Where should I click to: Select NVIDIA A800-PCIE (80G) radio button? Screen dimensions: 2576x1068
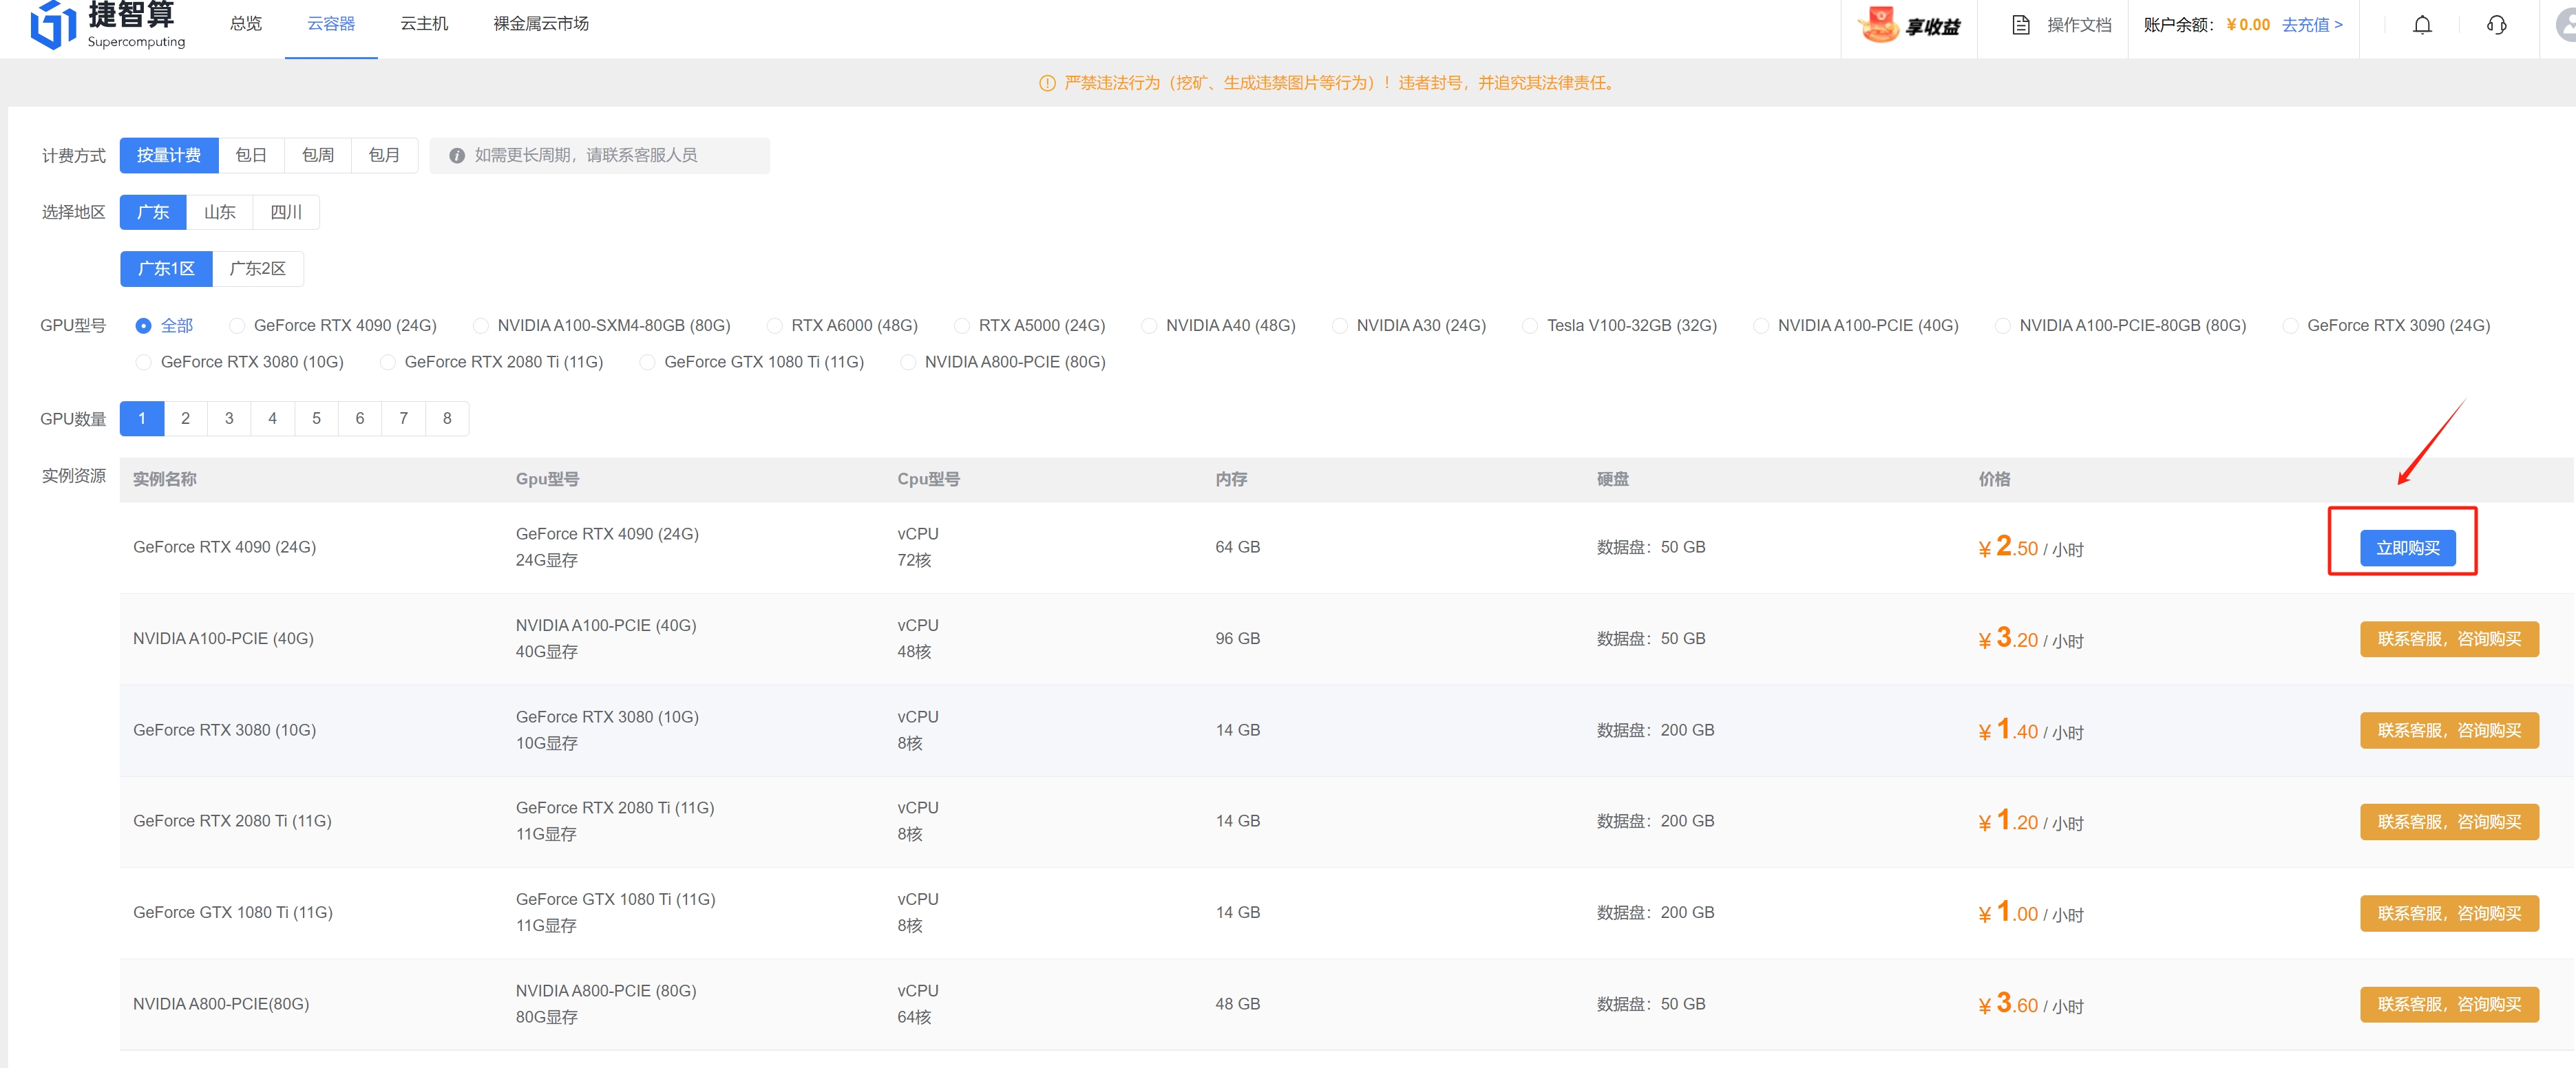coord(908,362)
